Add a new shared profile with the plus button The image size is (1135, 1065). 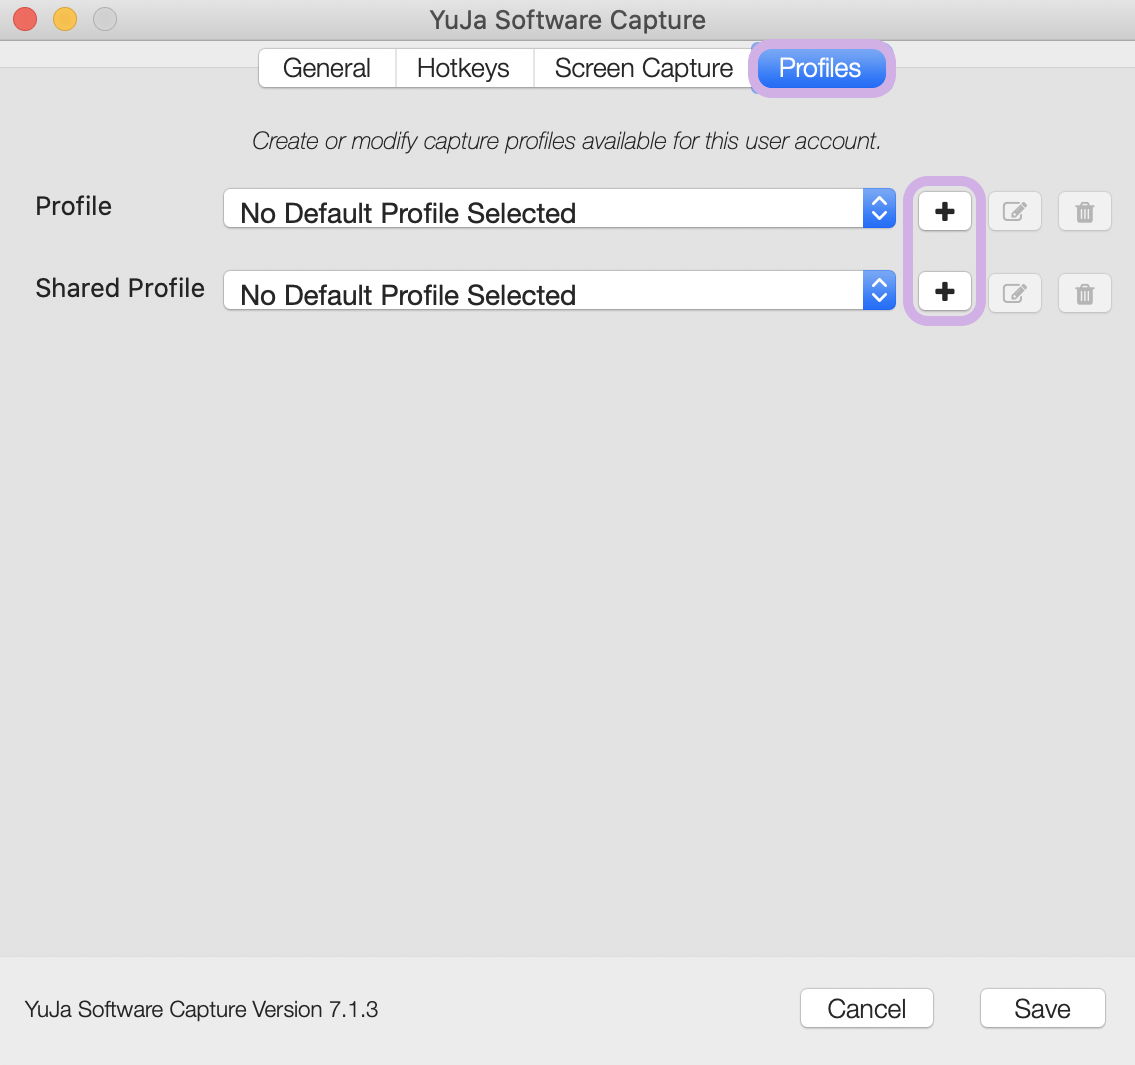945,292
